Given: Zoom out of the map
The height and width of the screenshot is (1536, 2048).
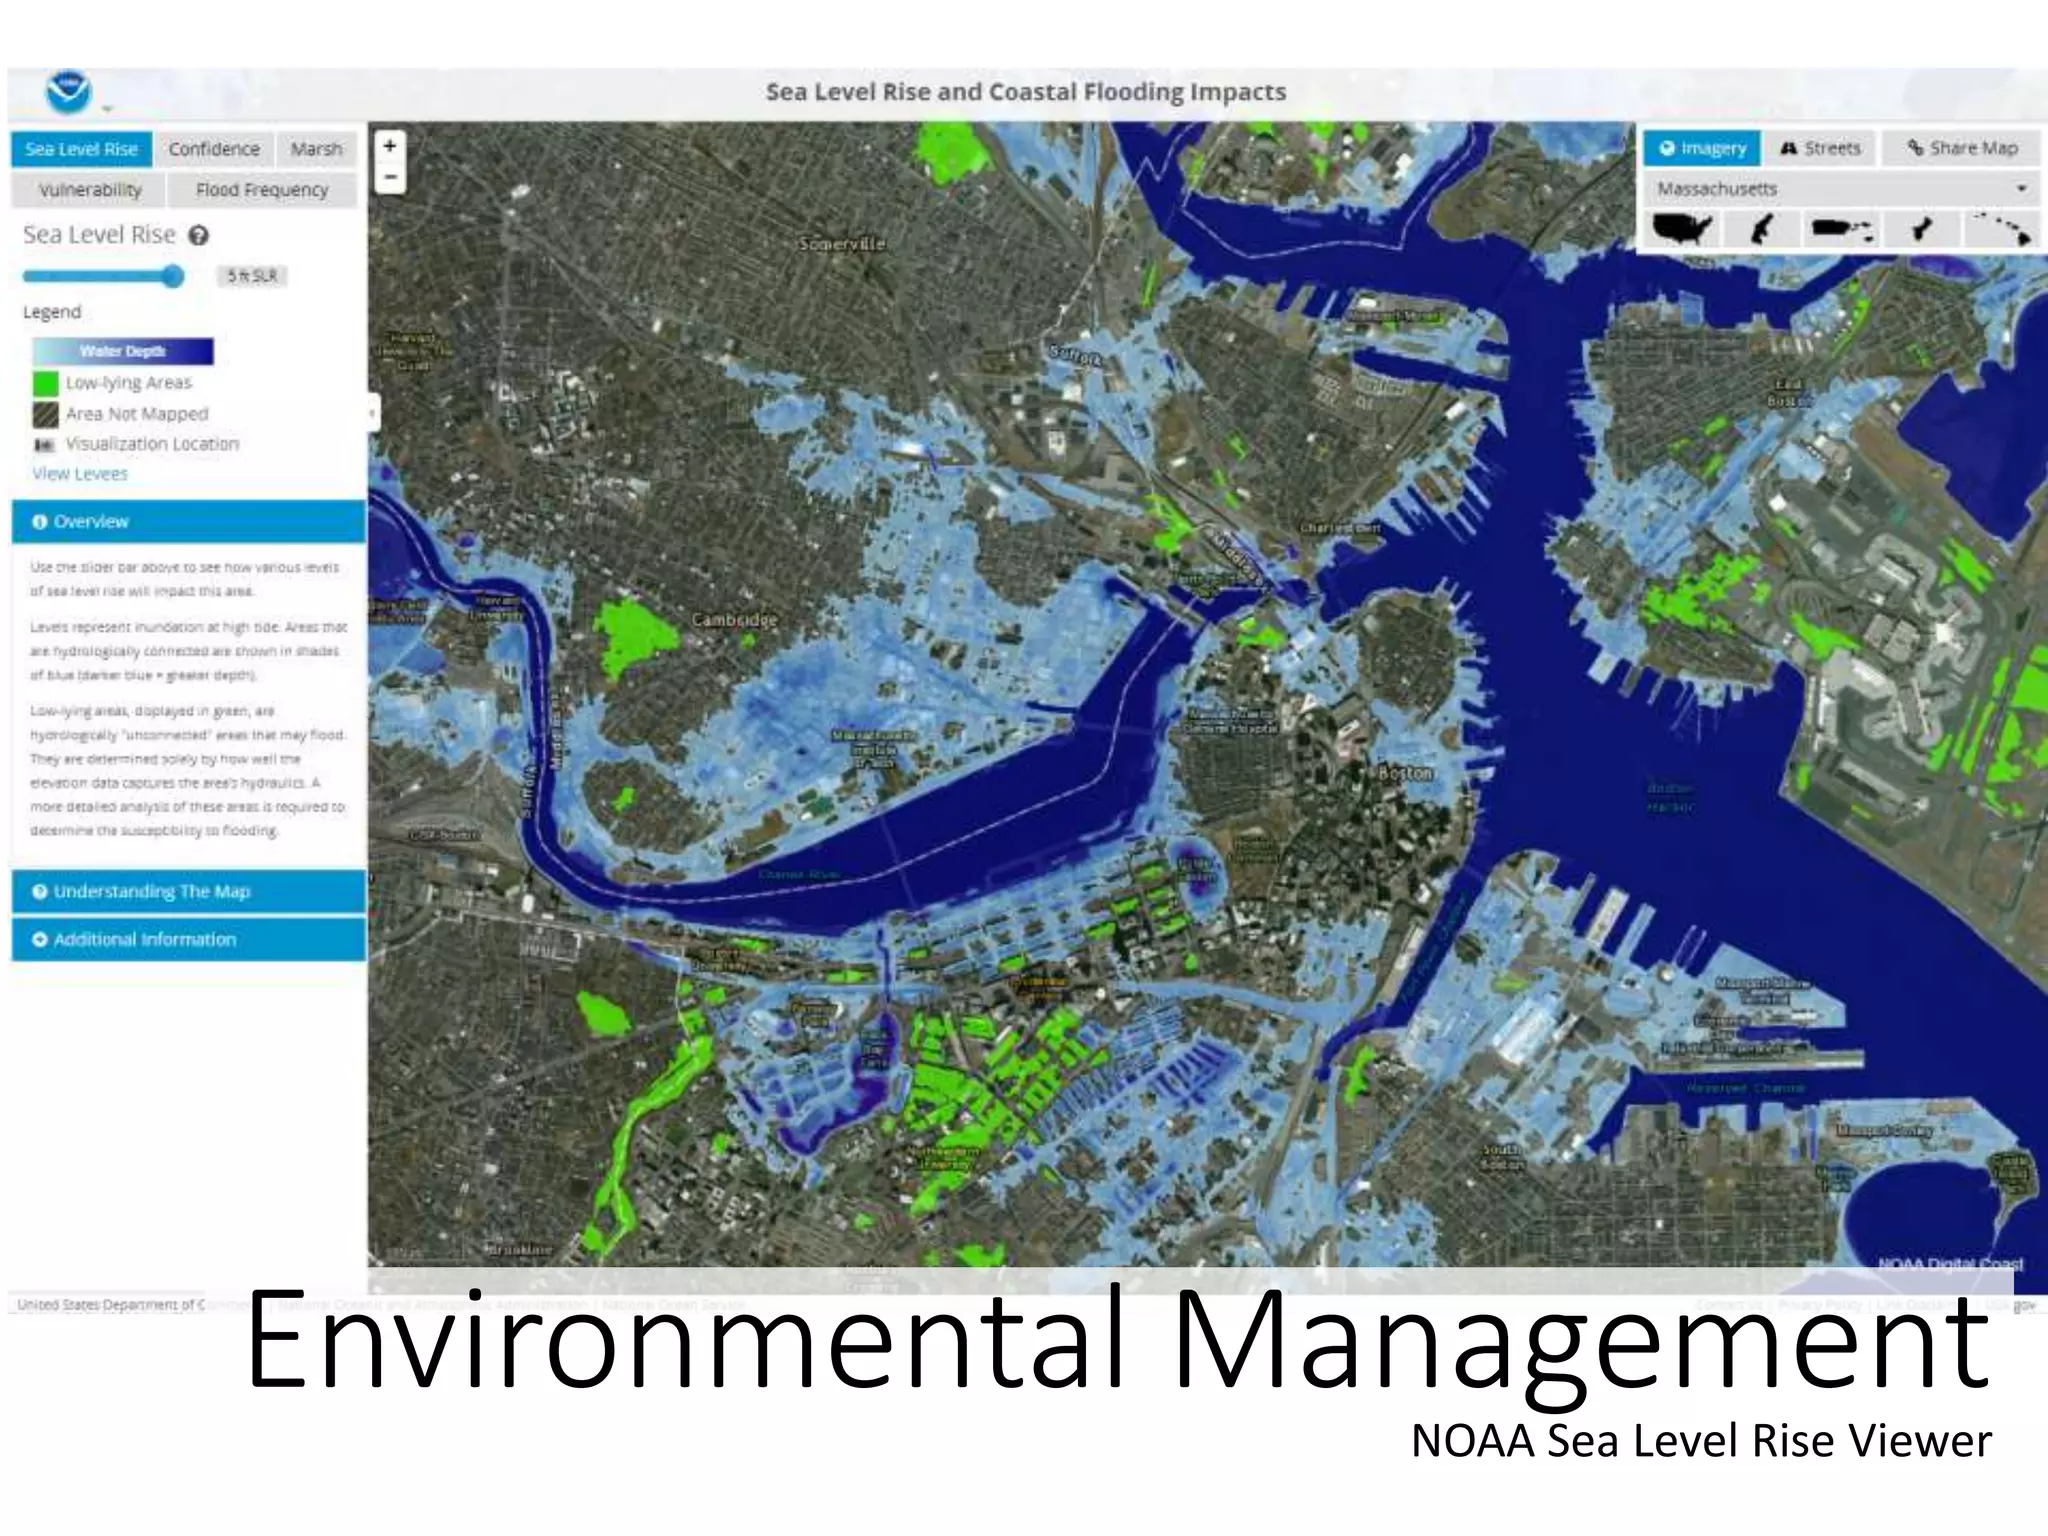Looking at the screenshot, I should pyautogui.click(x=390, y=178).
